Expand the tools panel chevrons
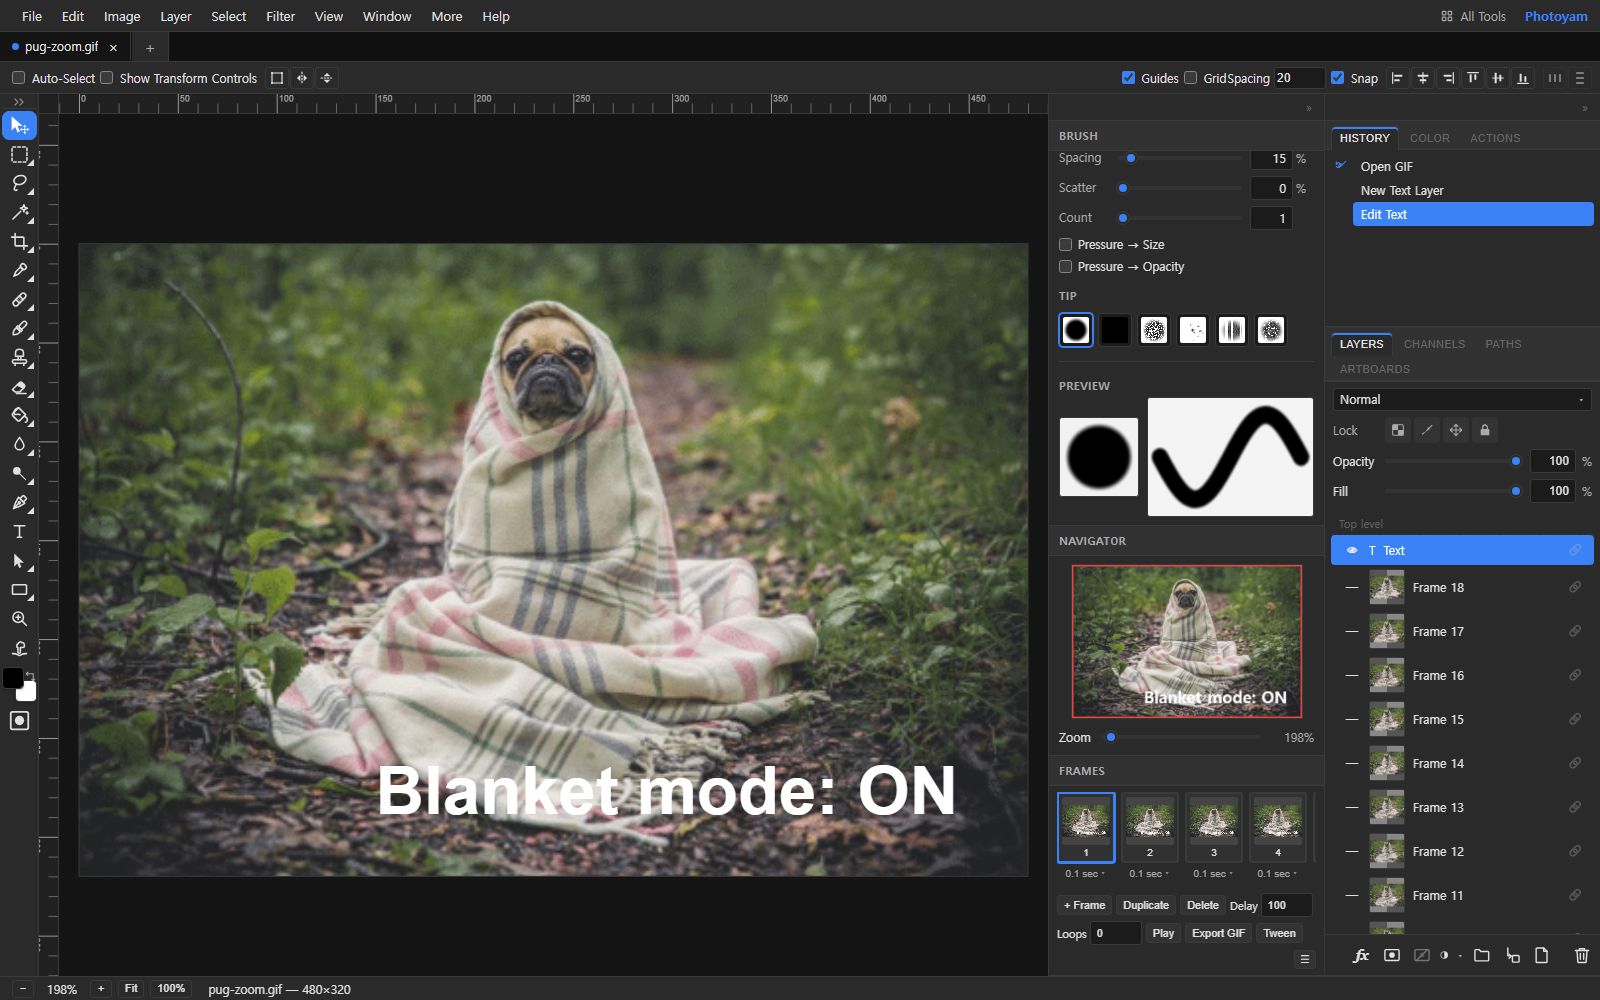 tap(19, 102)
